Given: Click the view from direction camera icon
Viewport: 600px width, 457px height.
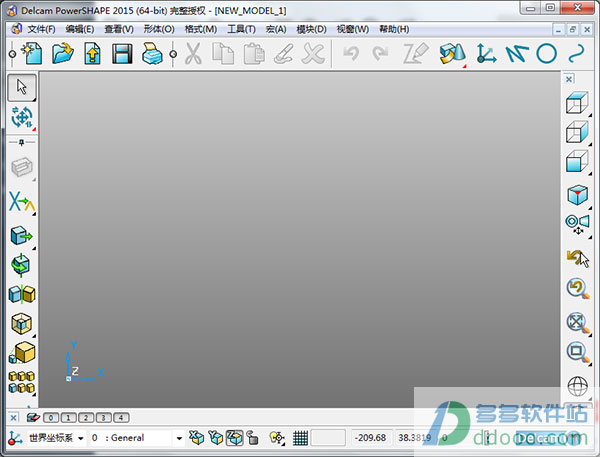Looking at the screenshot, I should 578,225.
